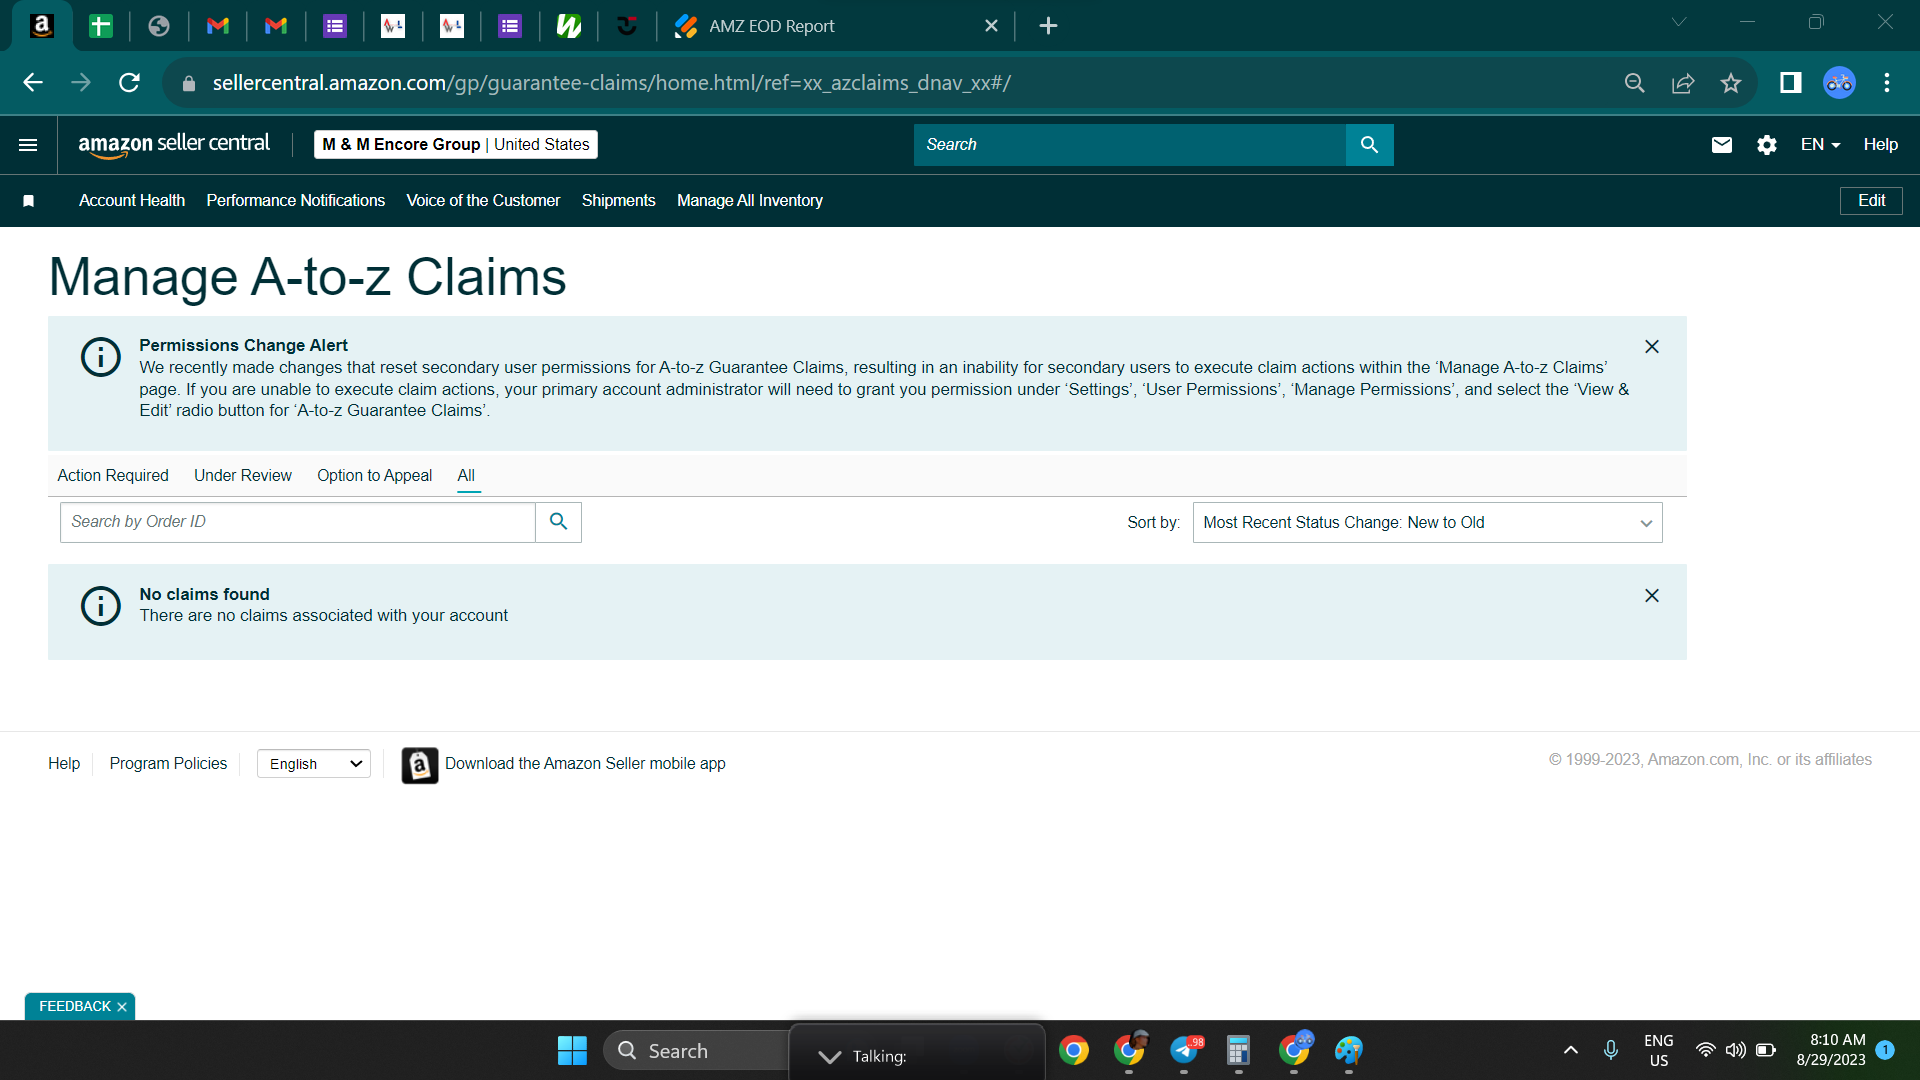
Task: Open the FEEDBACK button
Action: pyautogui.click(x=75, y=1007)
